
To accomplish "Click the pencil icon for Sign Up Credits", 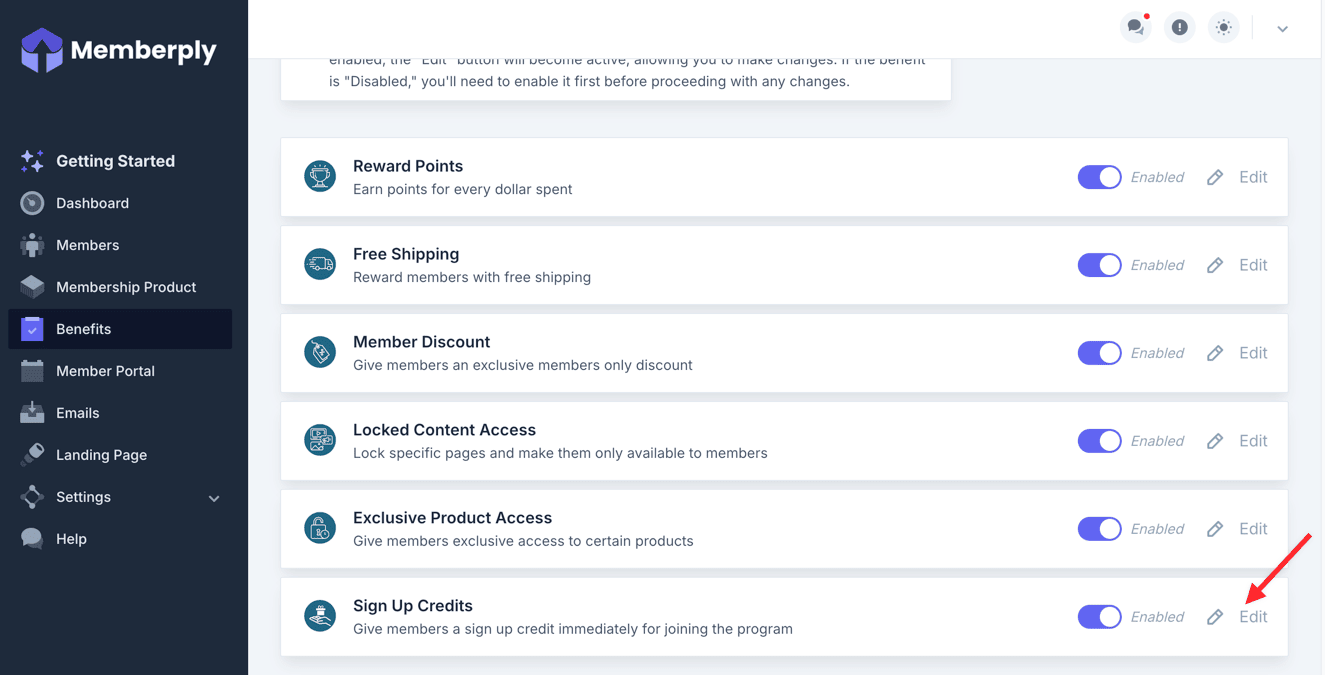I will click(x=1215, y=617).
